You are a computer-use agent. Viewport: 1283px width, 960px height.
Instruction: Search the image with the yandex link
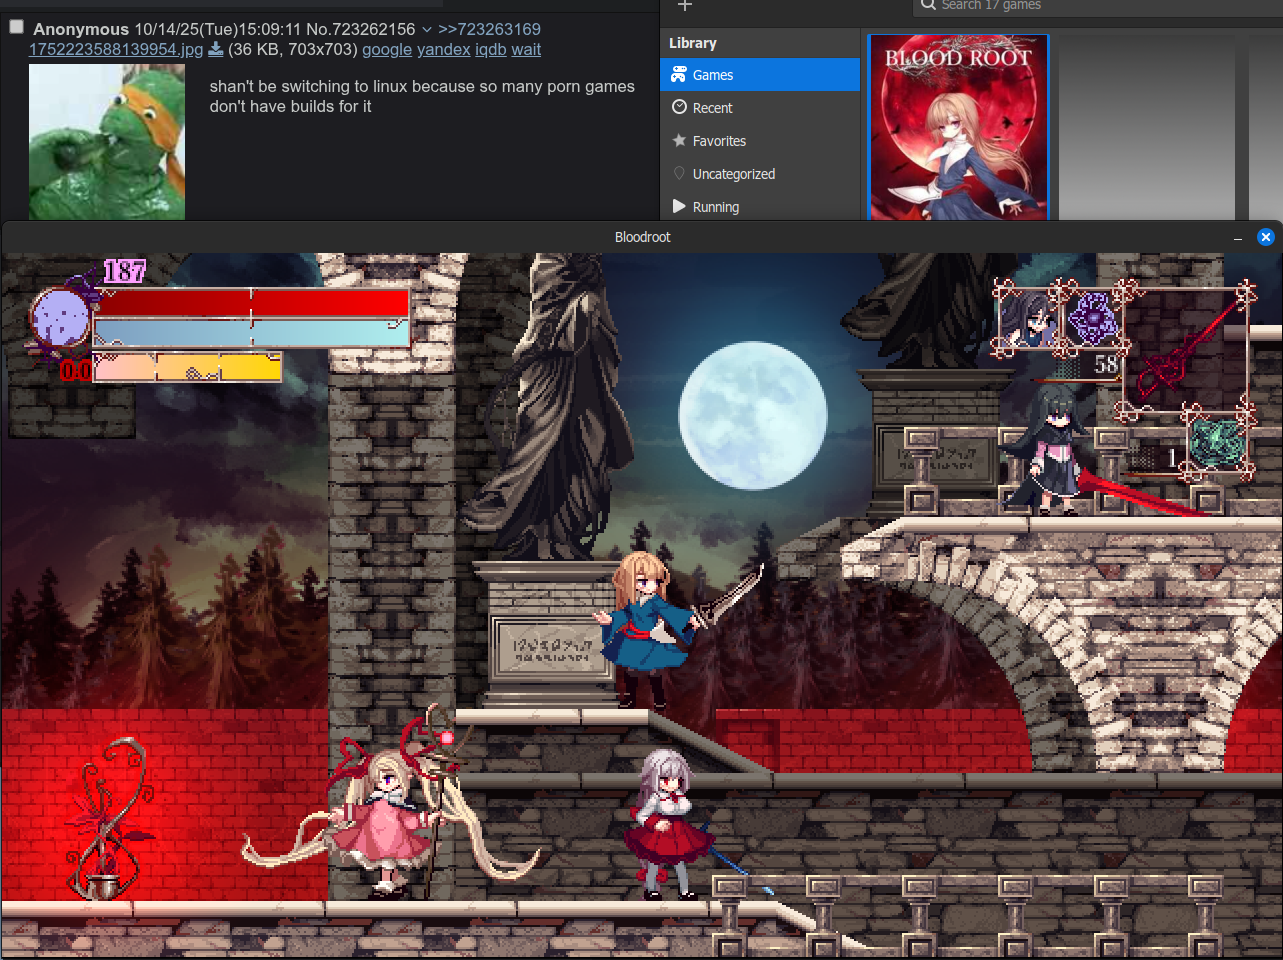[x=443, y=49]
